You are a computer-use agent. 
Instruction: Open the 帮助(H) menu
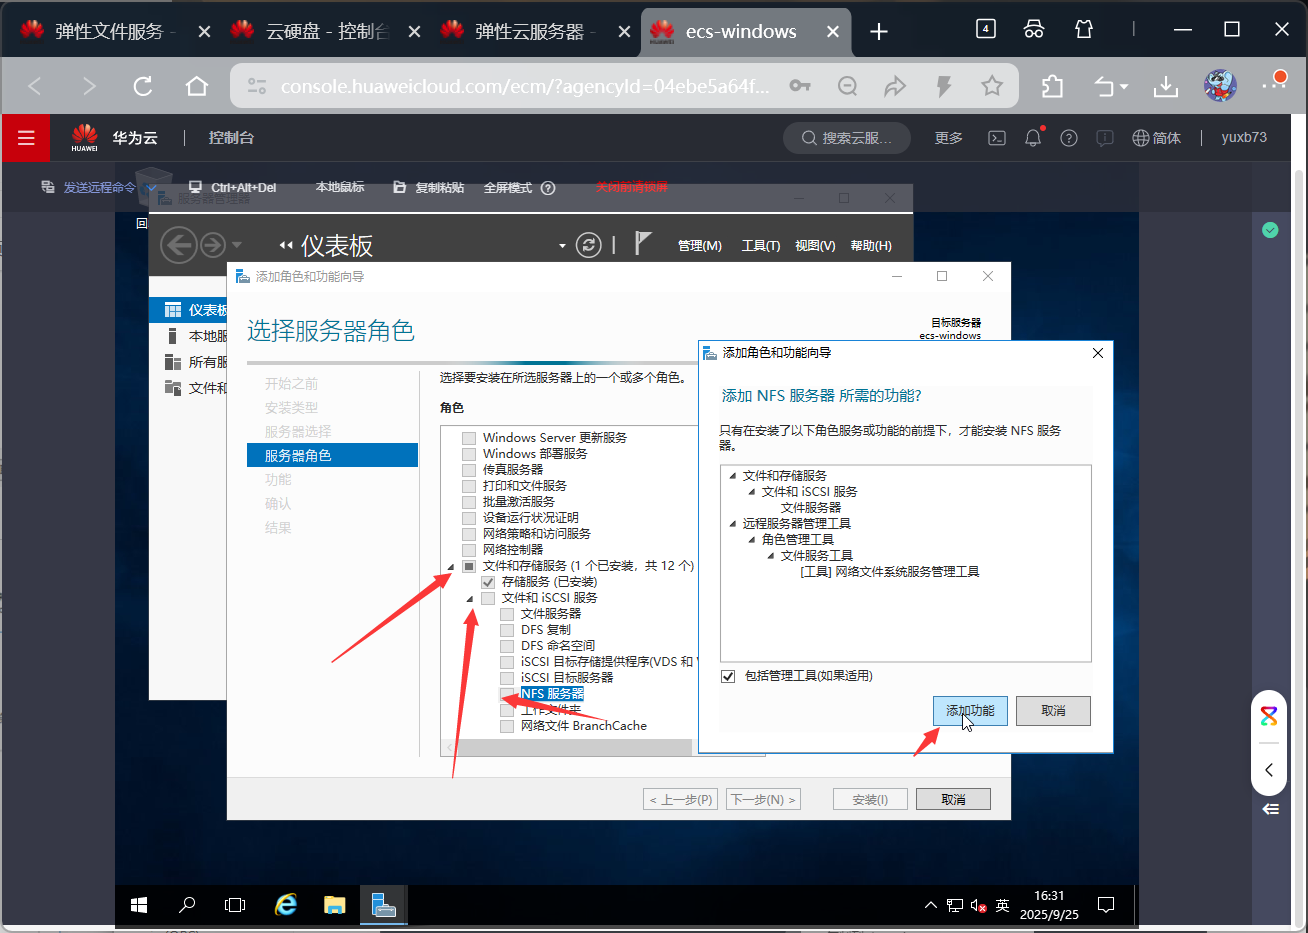[871, 246]
